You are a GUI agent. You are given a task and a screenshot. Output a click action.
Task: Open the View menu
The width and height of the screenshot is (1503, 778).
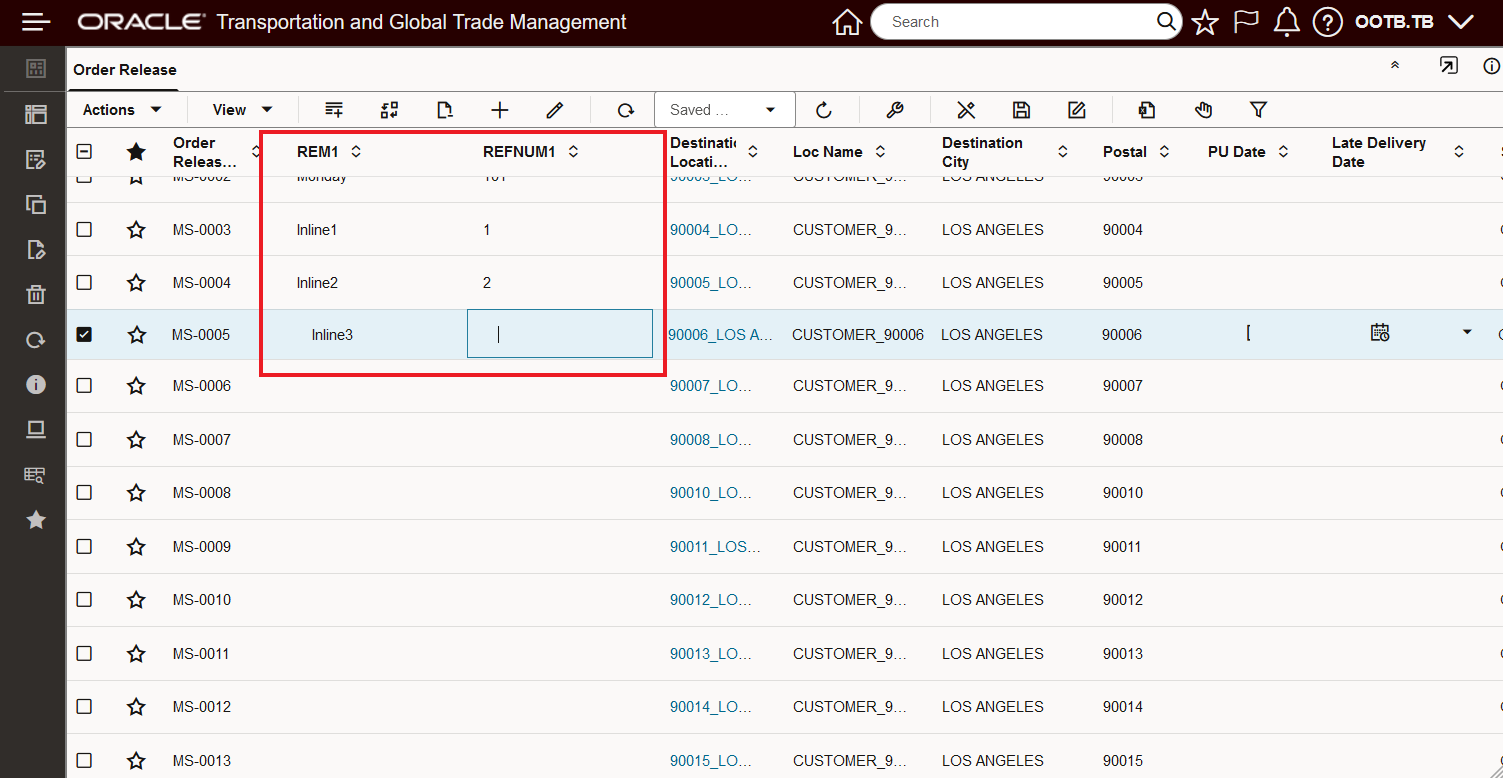242,110
